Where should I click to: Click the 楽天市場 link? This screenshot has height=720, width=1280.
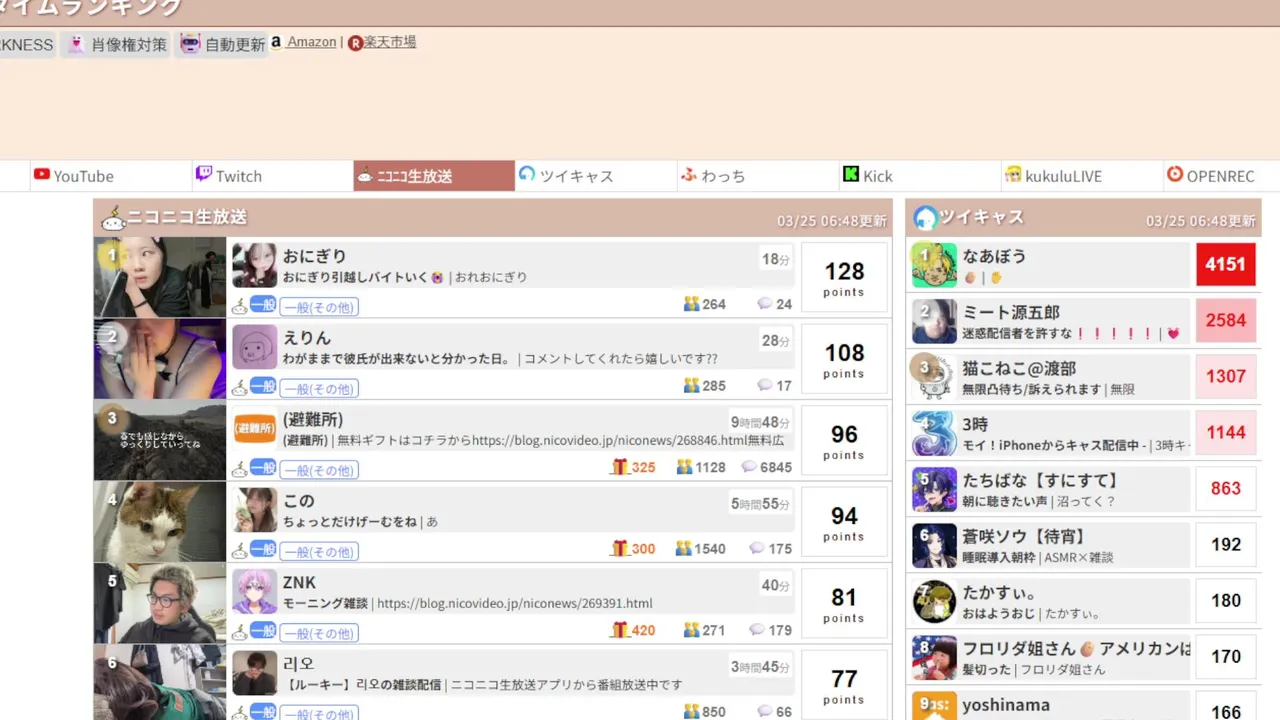click(389, 42)
